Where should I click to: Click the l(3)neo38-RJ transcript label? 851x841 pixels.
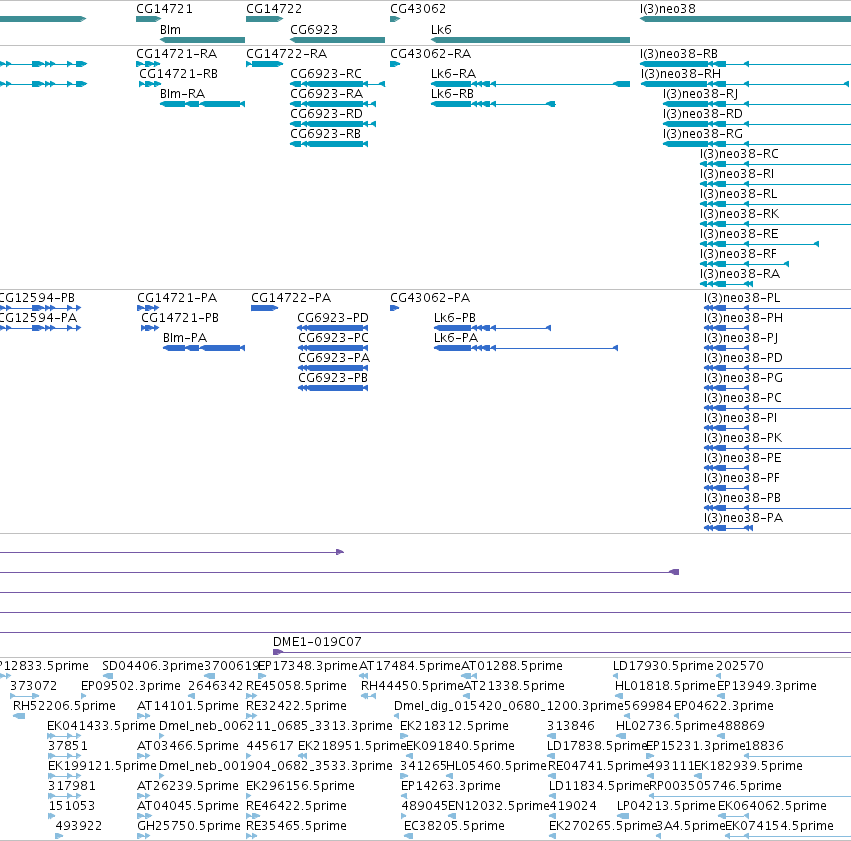click(x=700, y=94)
